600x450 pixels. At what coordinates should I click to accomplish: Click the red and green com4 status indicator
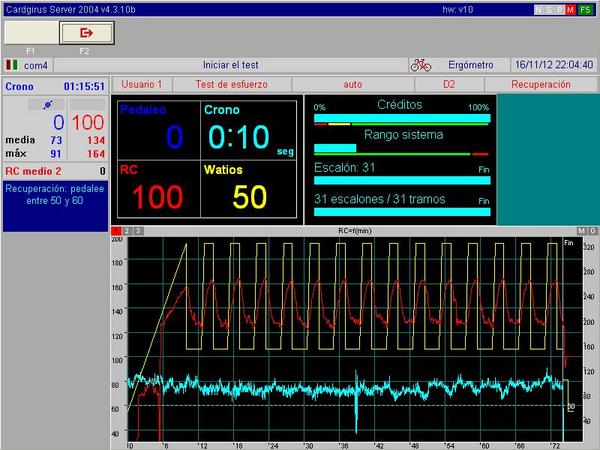tap(12, 65)
